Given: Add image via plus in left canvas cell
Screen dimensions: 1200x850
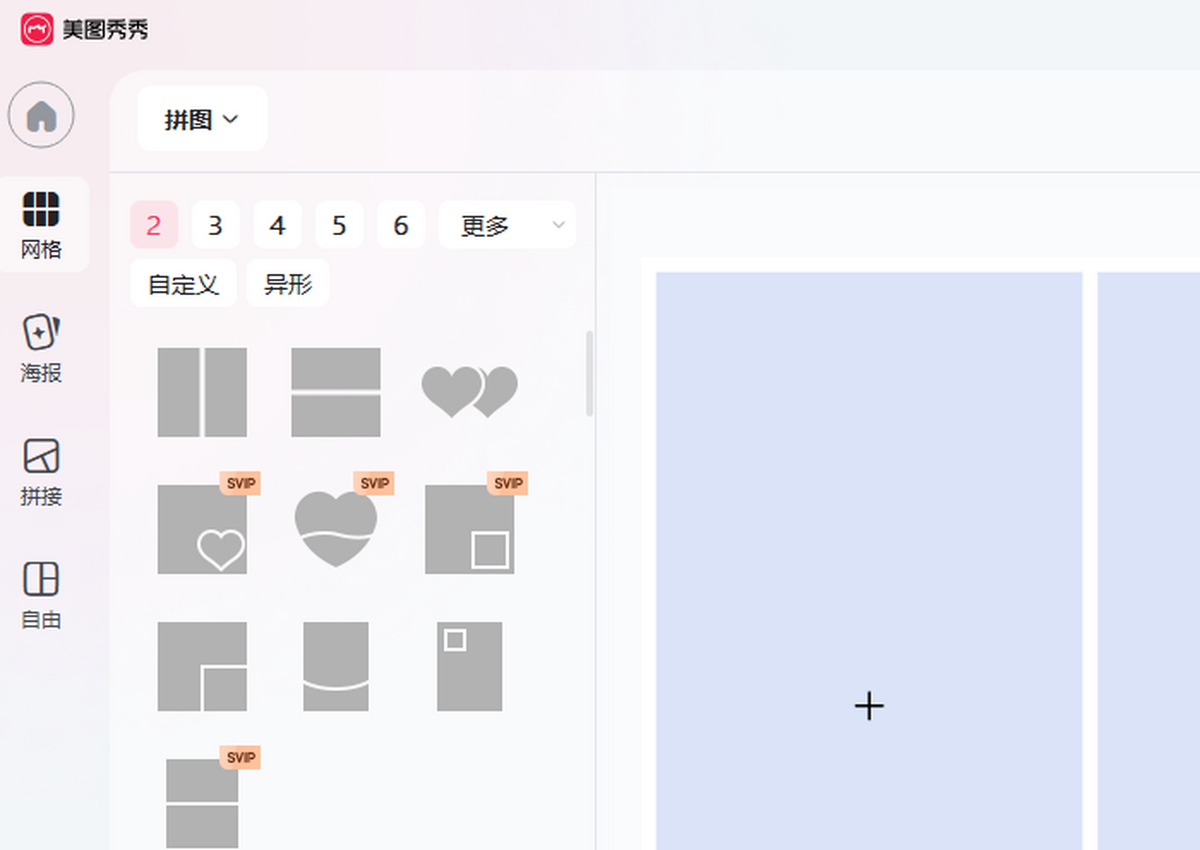Looking at the screenshot, I should click(869, 706).
